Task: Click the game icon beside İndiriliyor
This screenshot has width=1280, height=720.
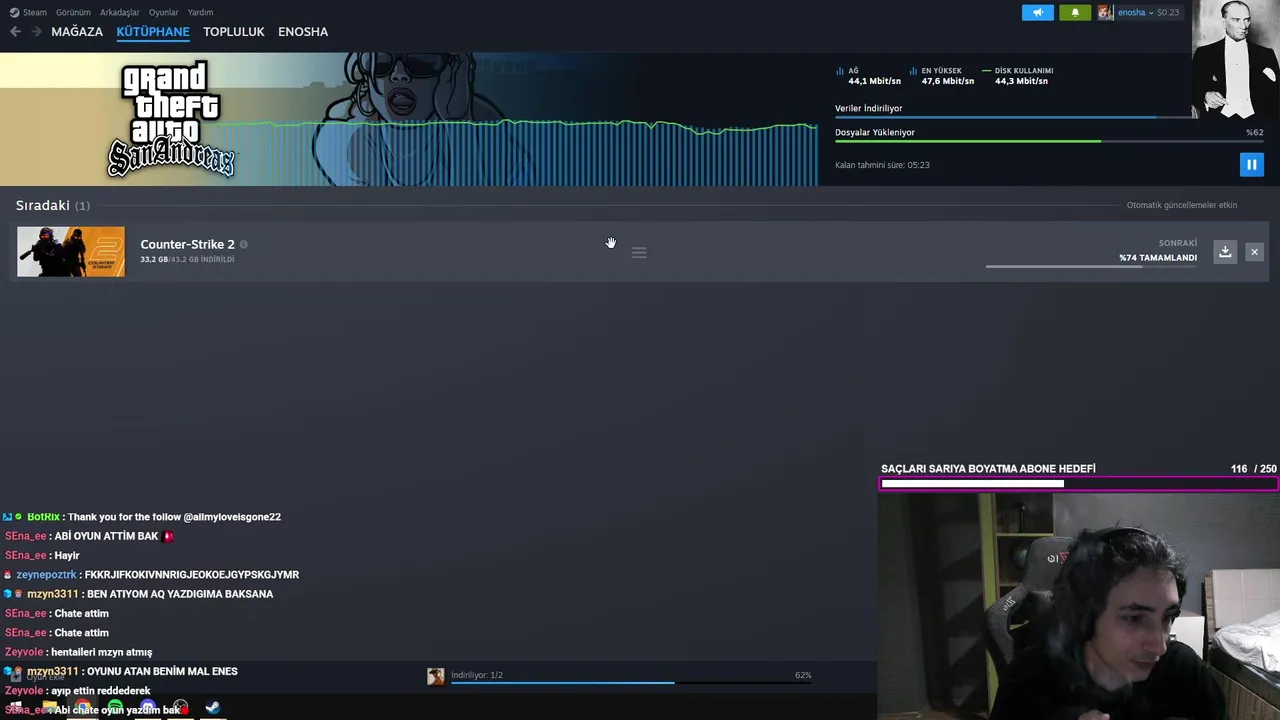Action: point(436,677)
